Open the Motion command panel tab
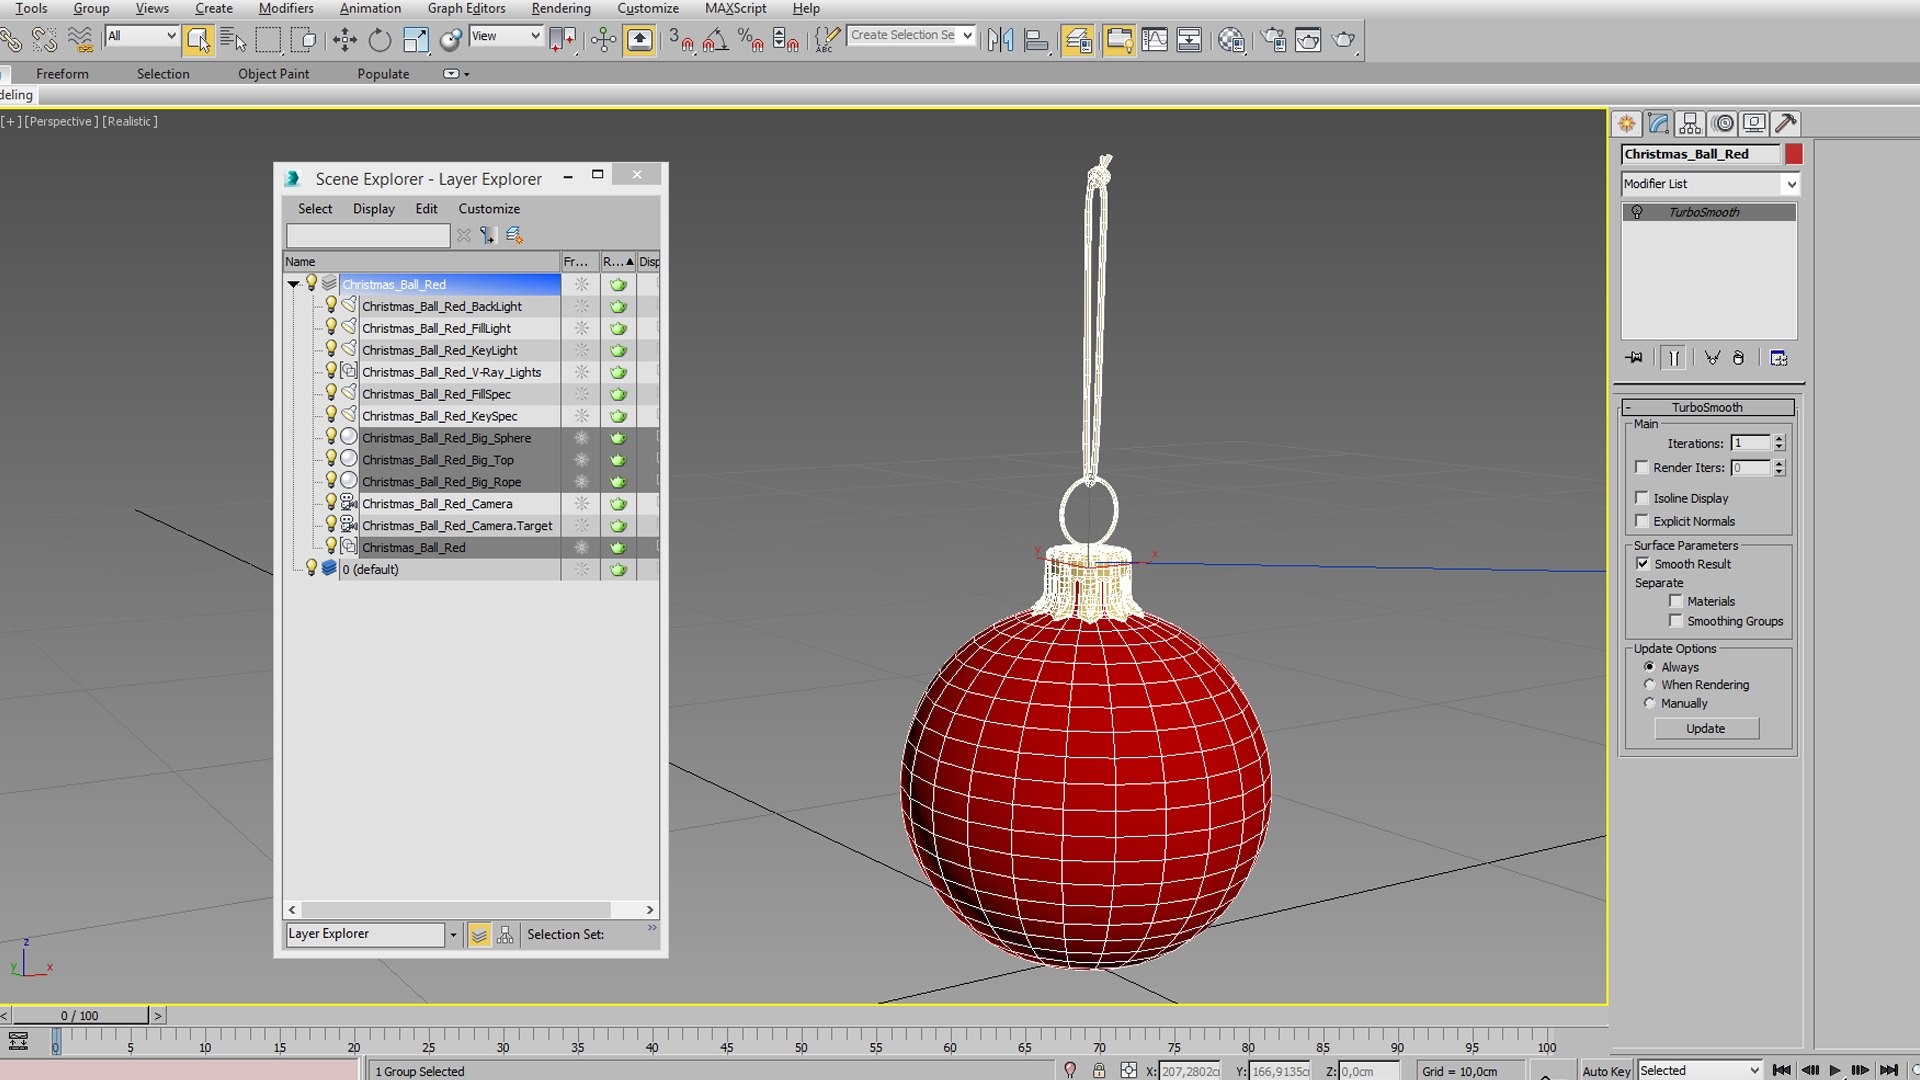The height and width of the screenshot is (1080, 1920). 1722,123
